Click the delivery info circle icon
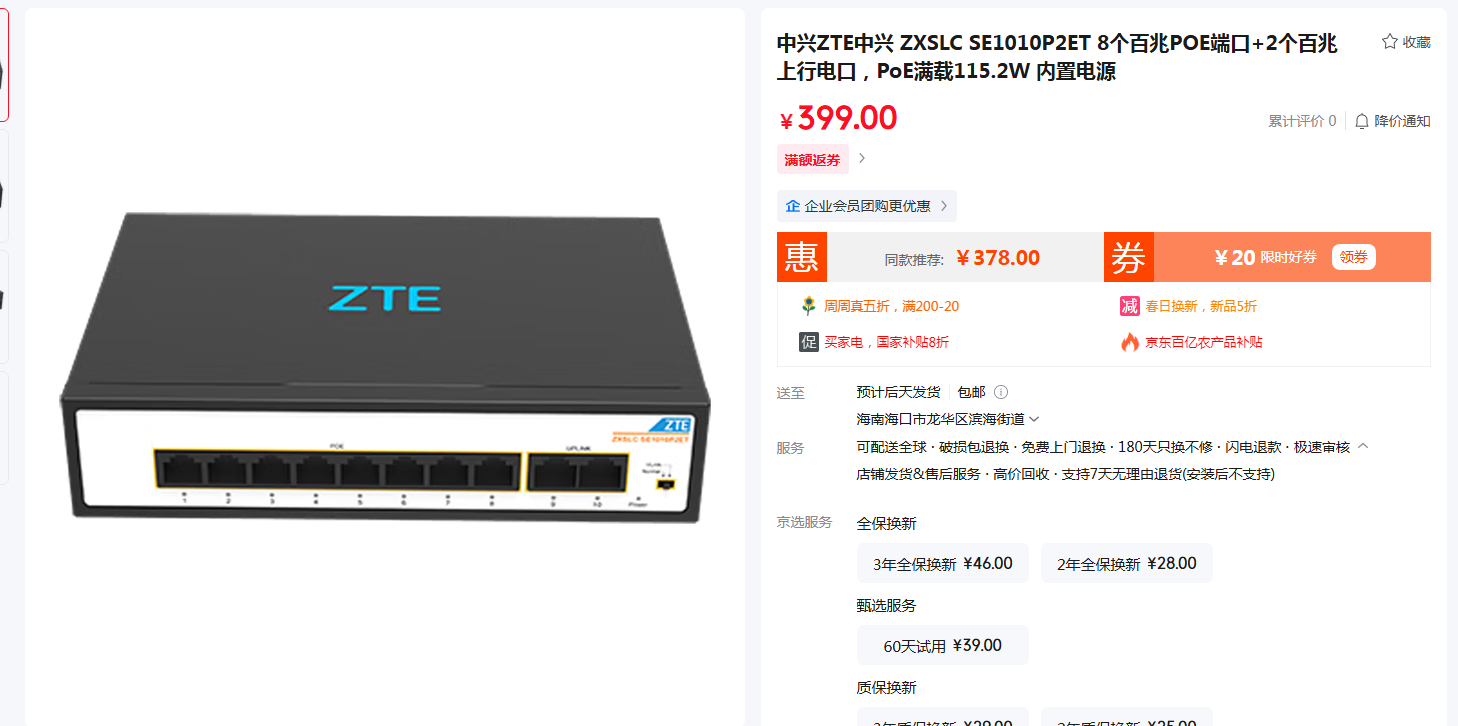 (x=1001, y=392)
